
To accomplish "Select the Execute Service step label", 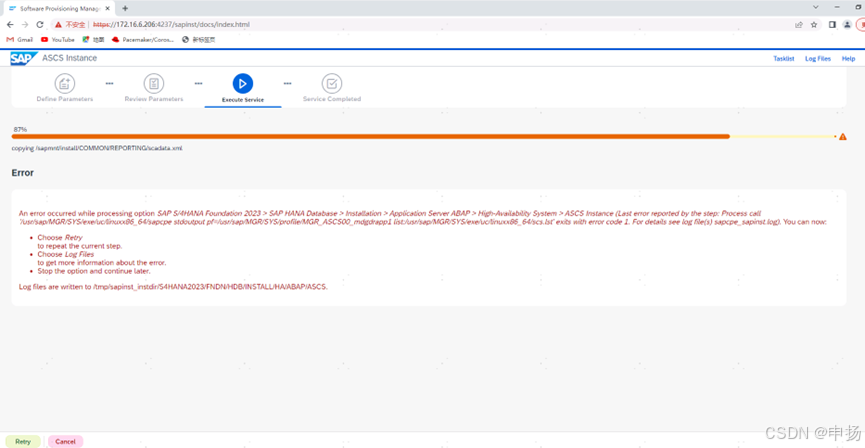I will pyautogui.click(x=243, y=100).
